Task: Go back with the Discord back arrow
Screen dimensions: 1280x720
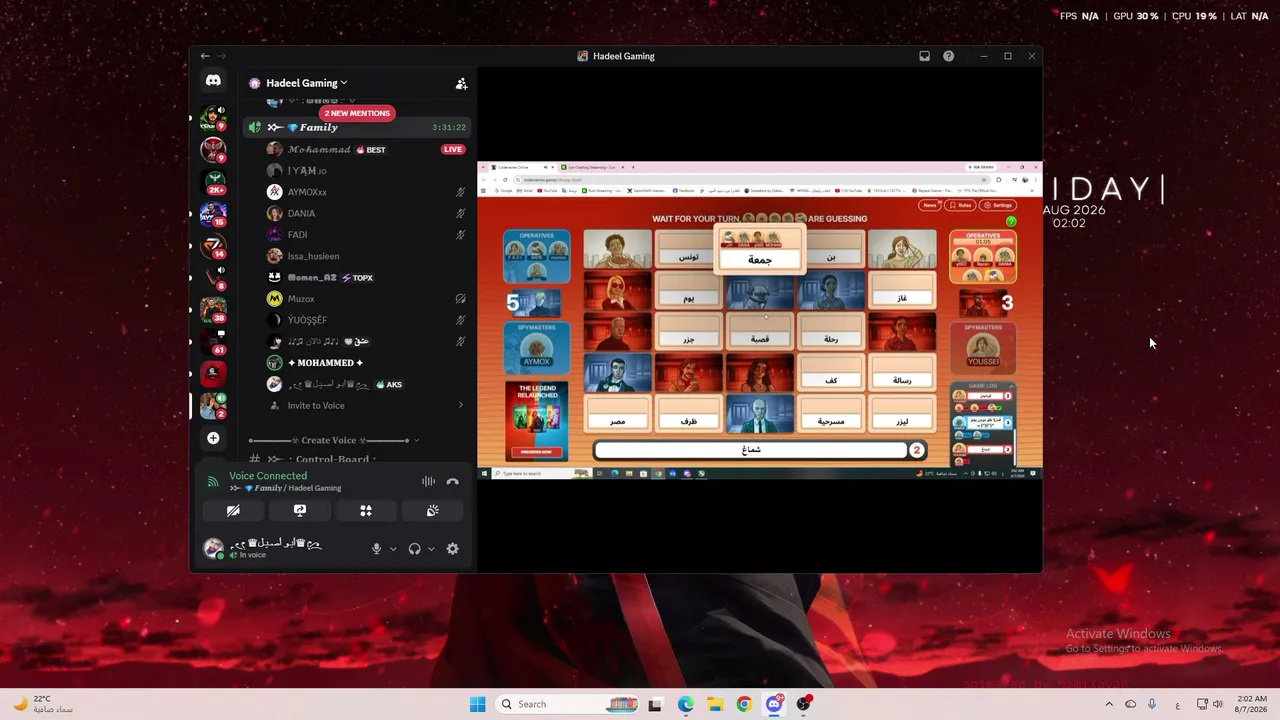Action: pos(205,56)
